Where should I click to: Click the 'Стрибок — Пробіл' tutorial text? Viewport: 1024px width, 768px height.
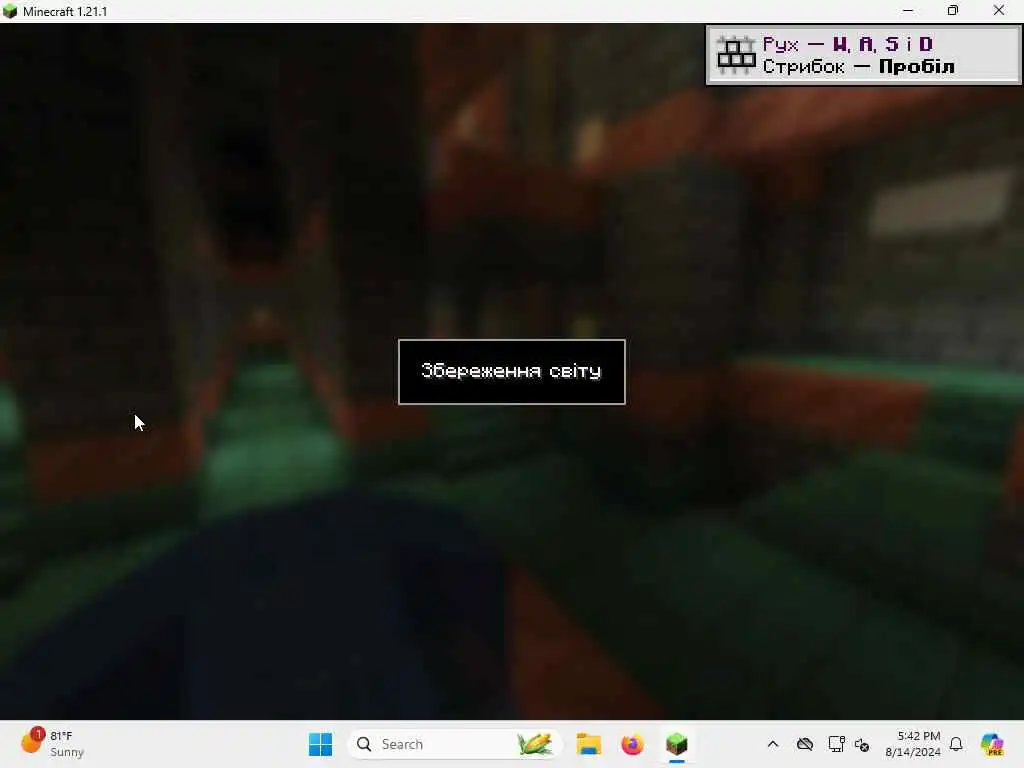coord(858,67)
